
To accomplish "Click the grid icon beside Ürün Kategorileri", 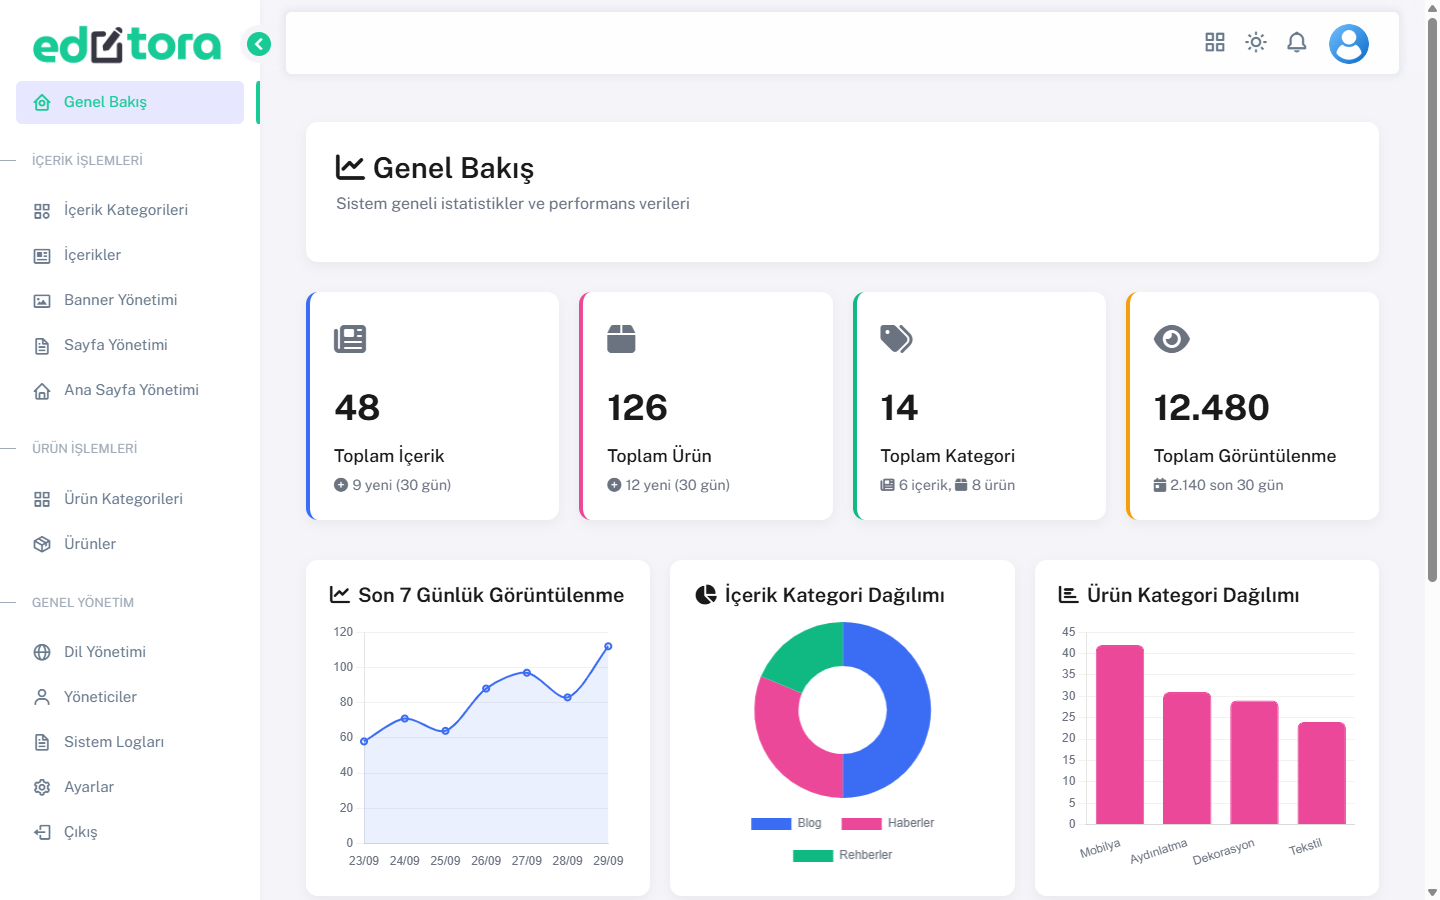I will pos(42,499).
